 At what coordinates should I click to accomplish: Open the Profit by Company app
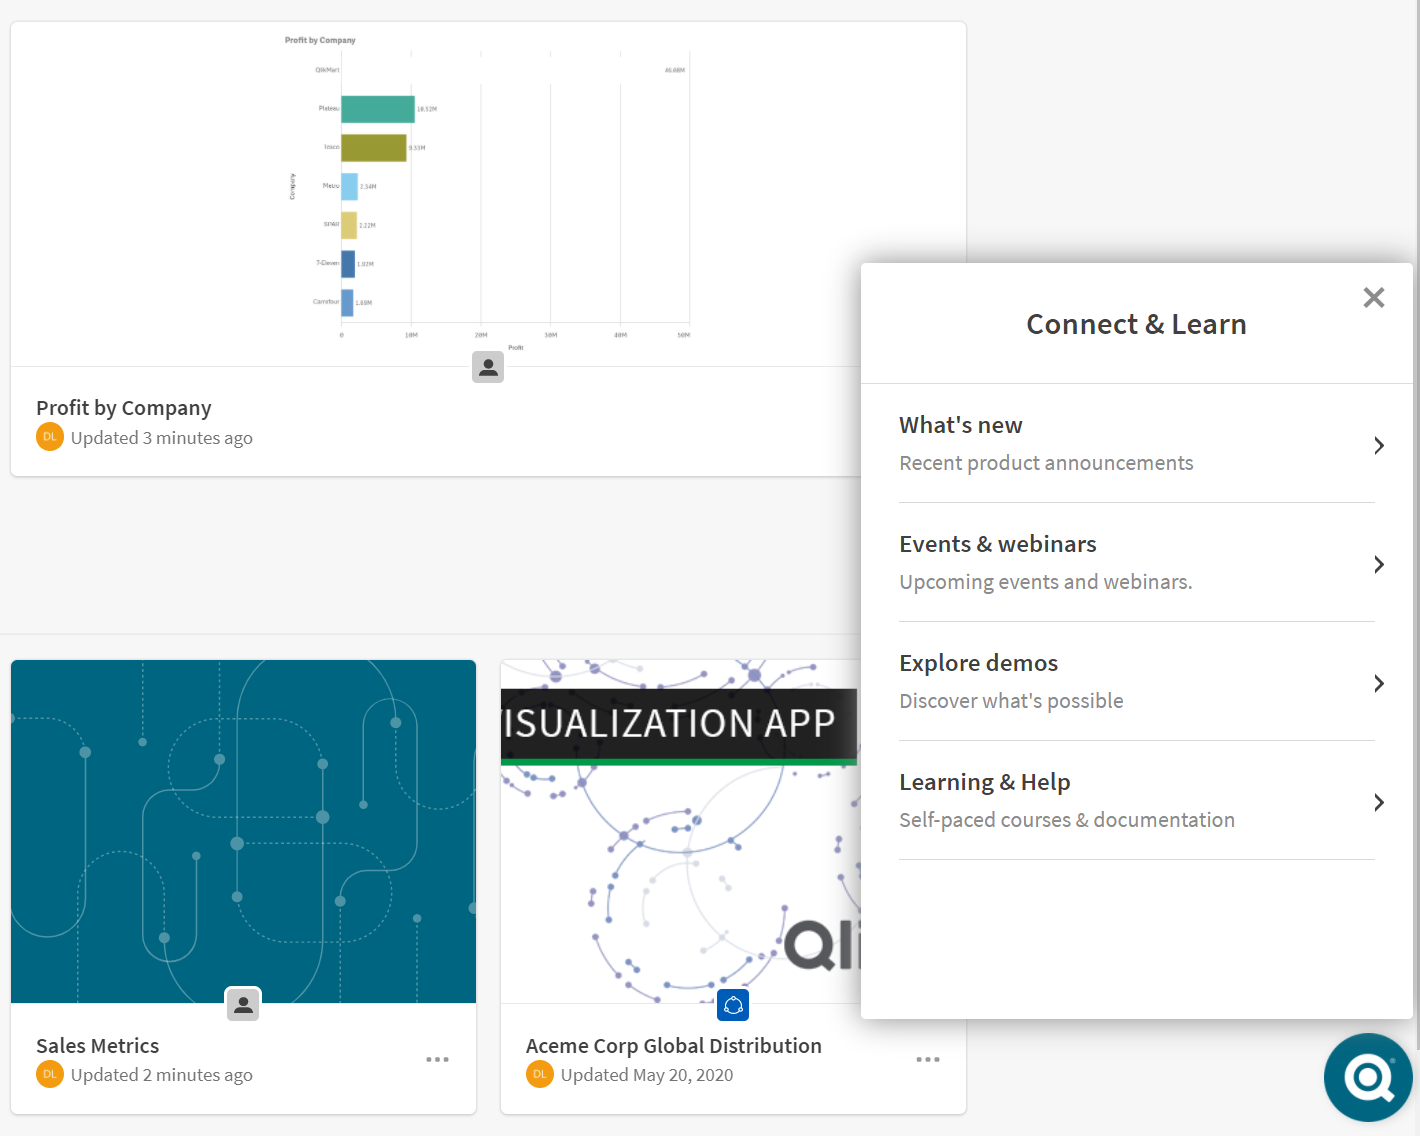click(x=123, y=407)
